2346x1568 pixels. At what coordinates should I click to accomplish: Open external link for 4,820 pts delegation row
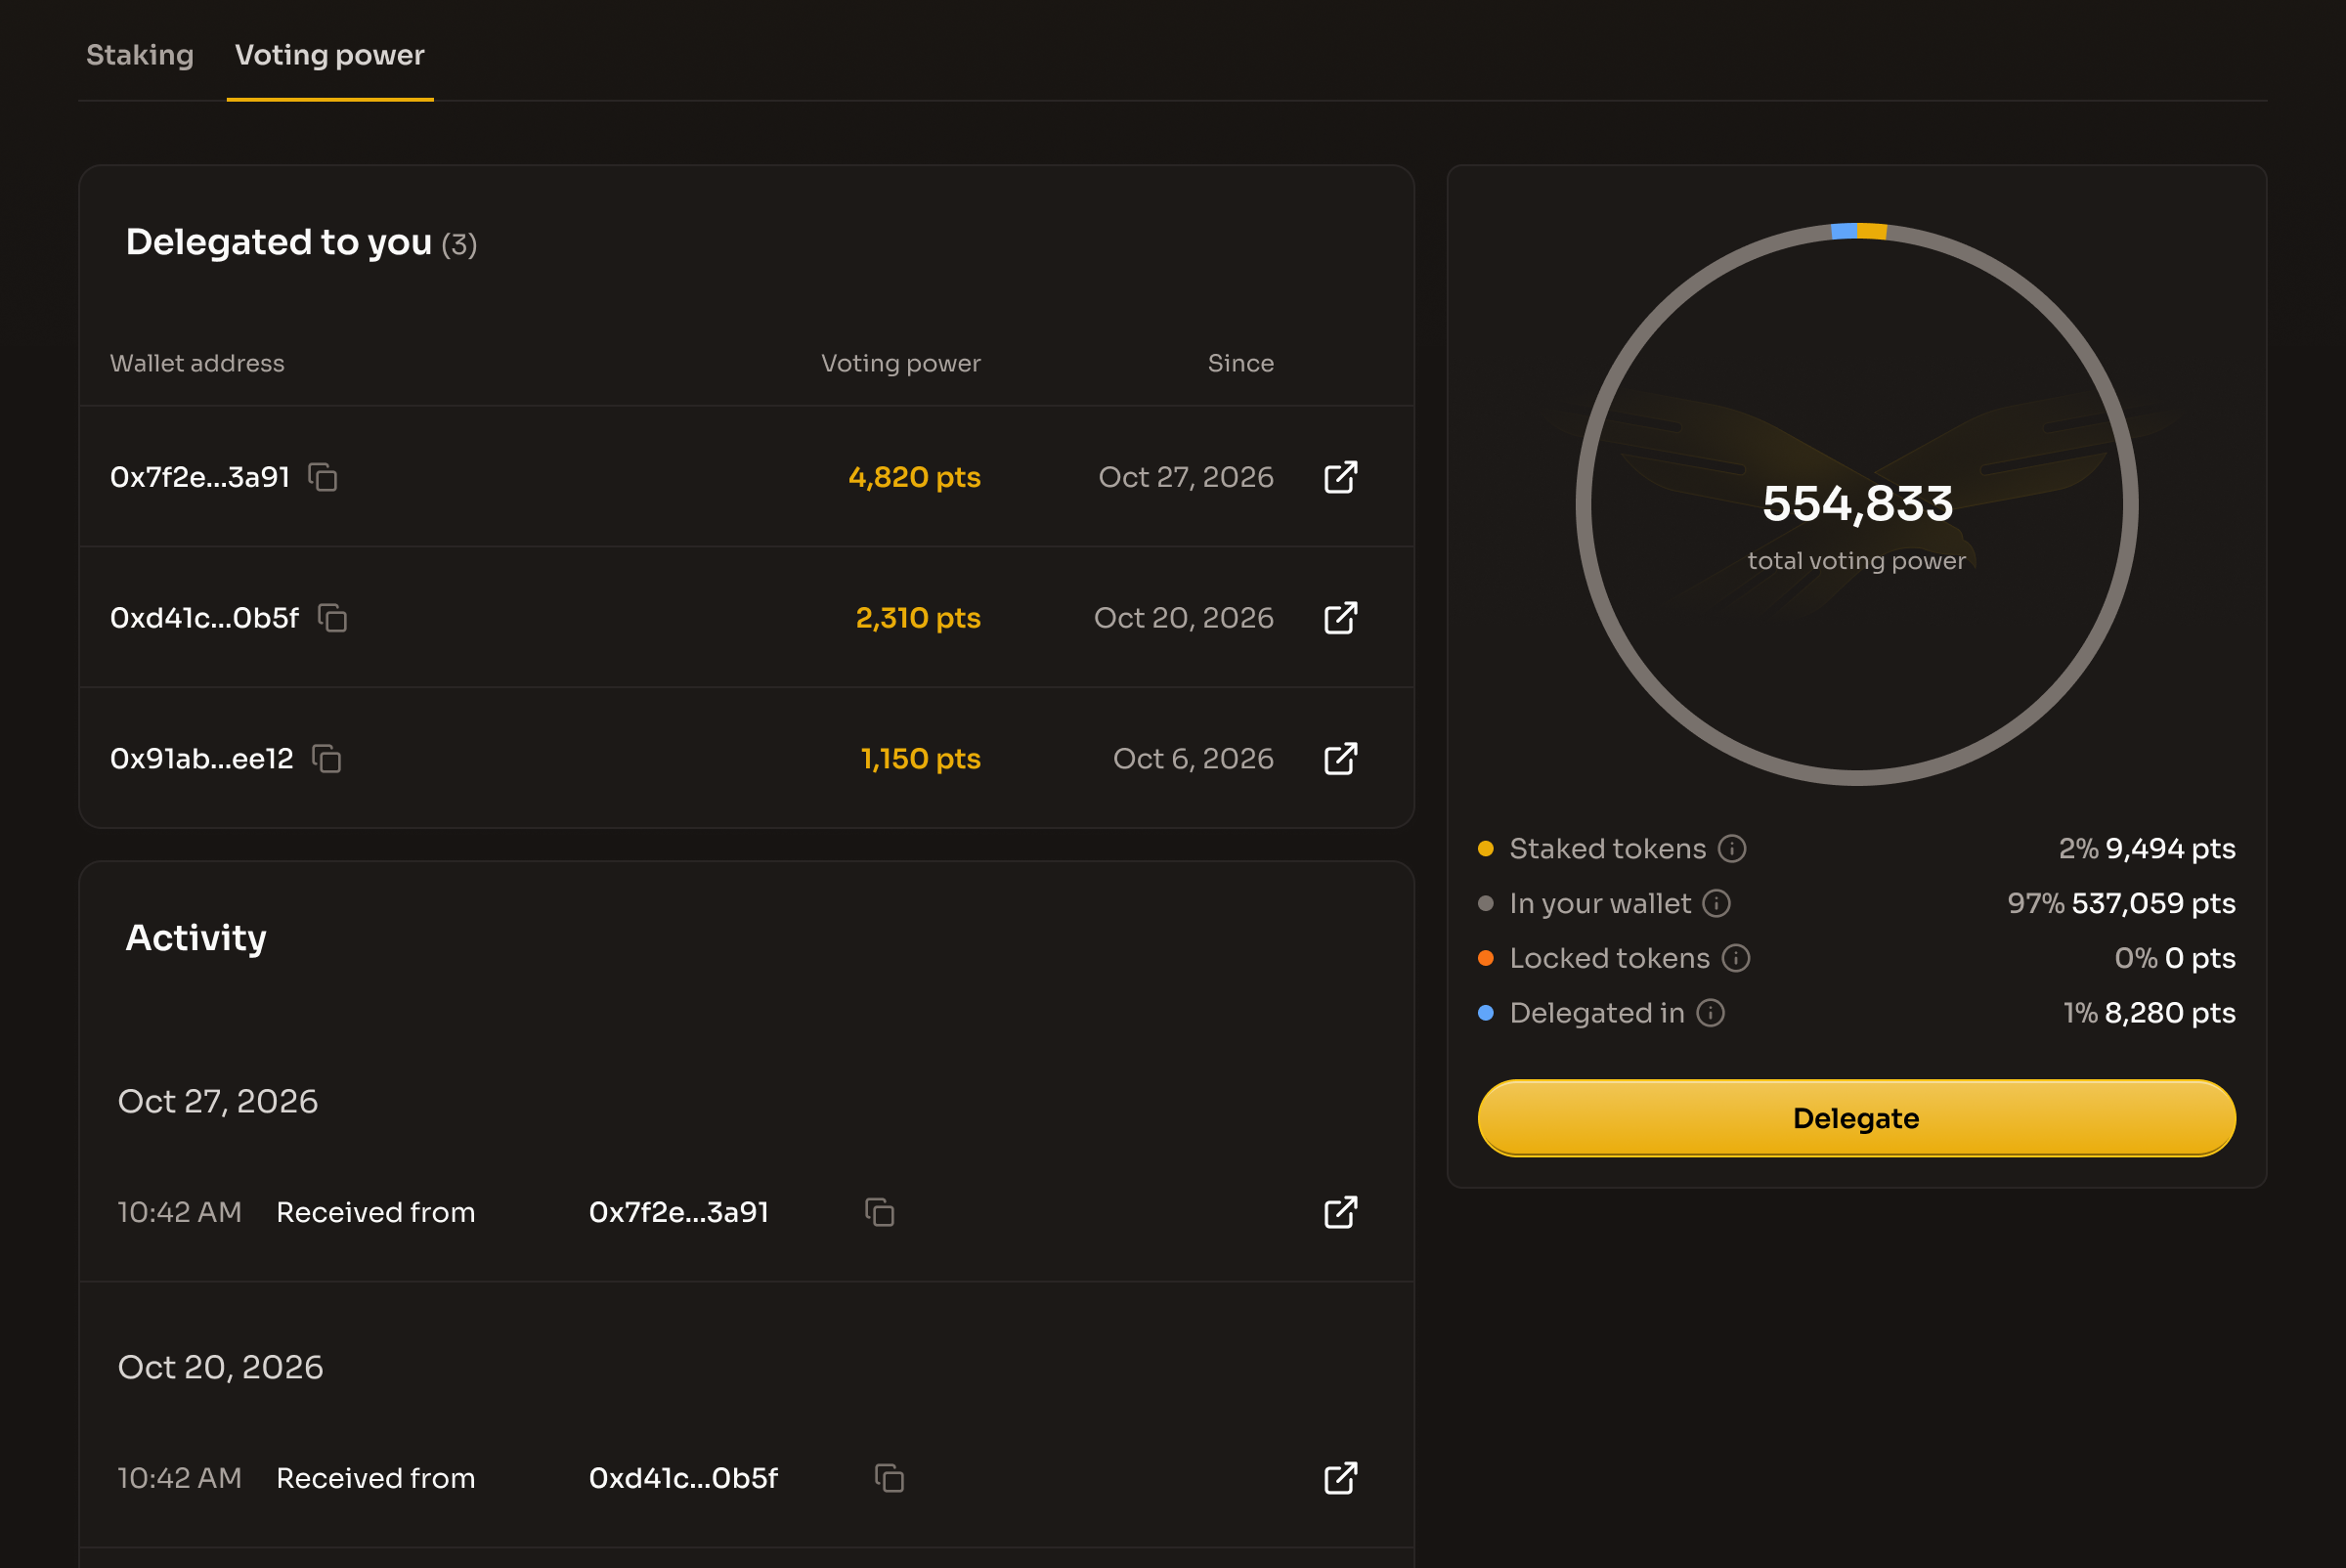click(x=1340, y=477)
